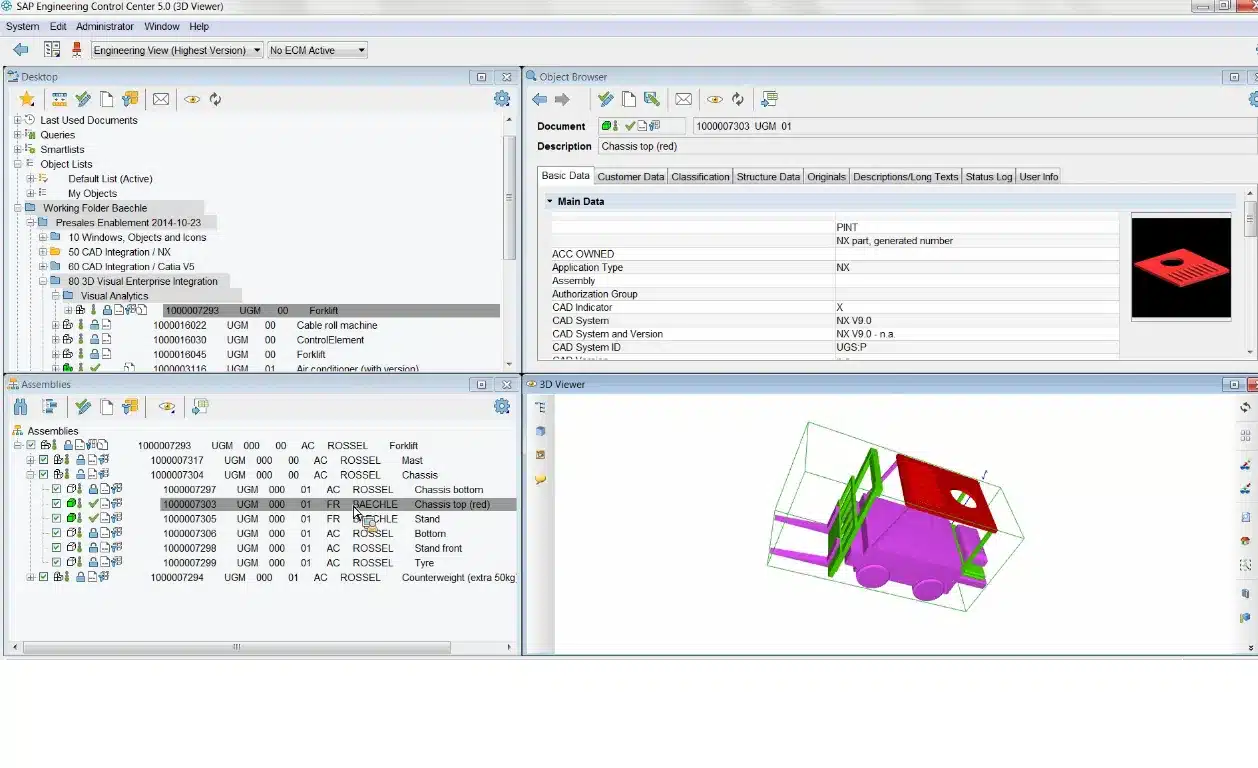Click the export arrow icon in Assemblies toolbar
Screen dimensions: 1258x768
[x=200, y=407]
